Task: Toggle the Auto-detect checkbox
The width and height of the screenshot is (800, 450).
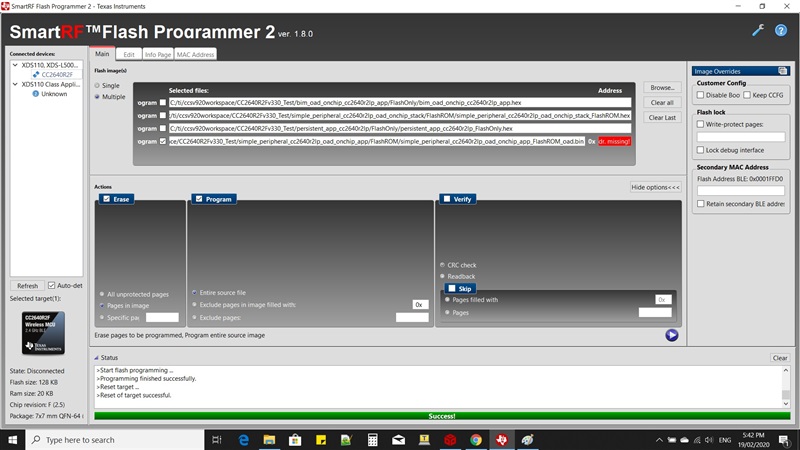Action: point(52,285)
